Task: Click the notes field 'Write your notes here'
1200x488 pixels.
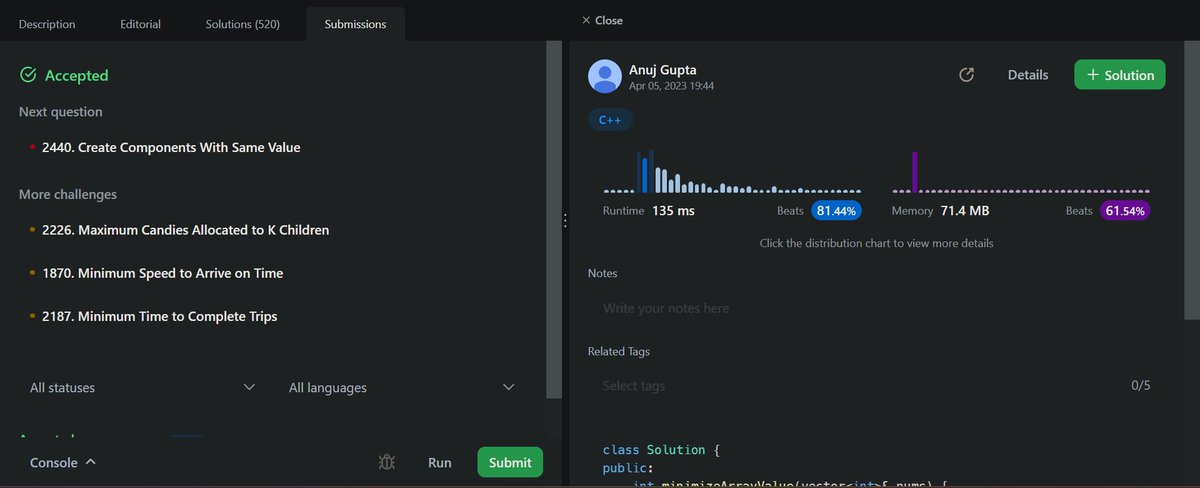Action: 876,308
